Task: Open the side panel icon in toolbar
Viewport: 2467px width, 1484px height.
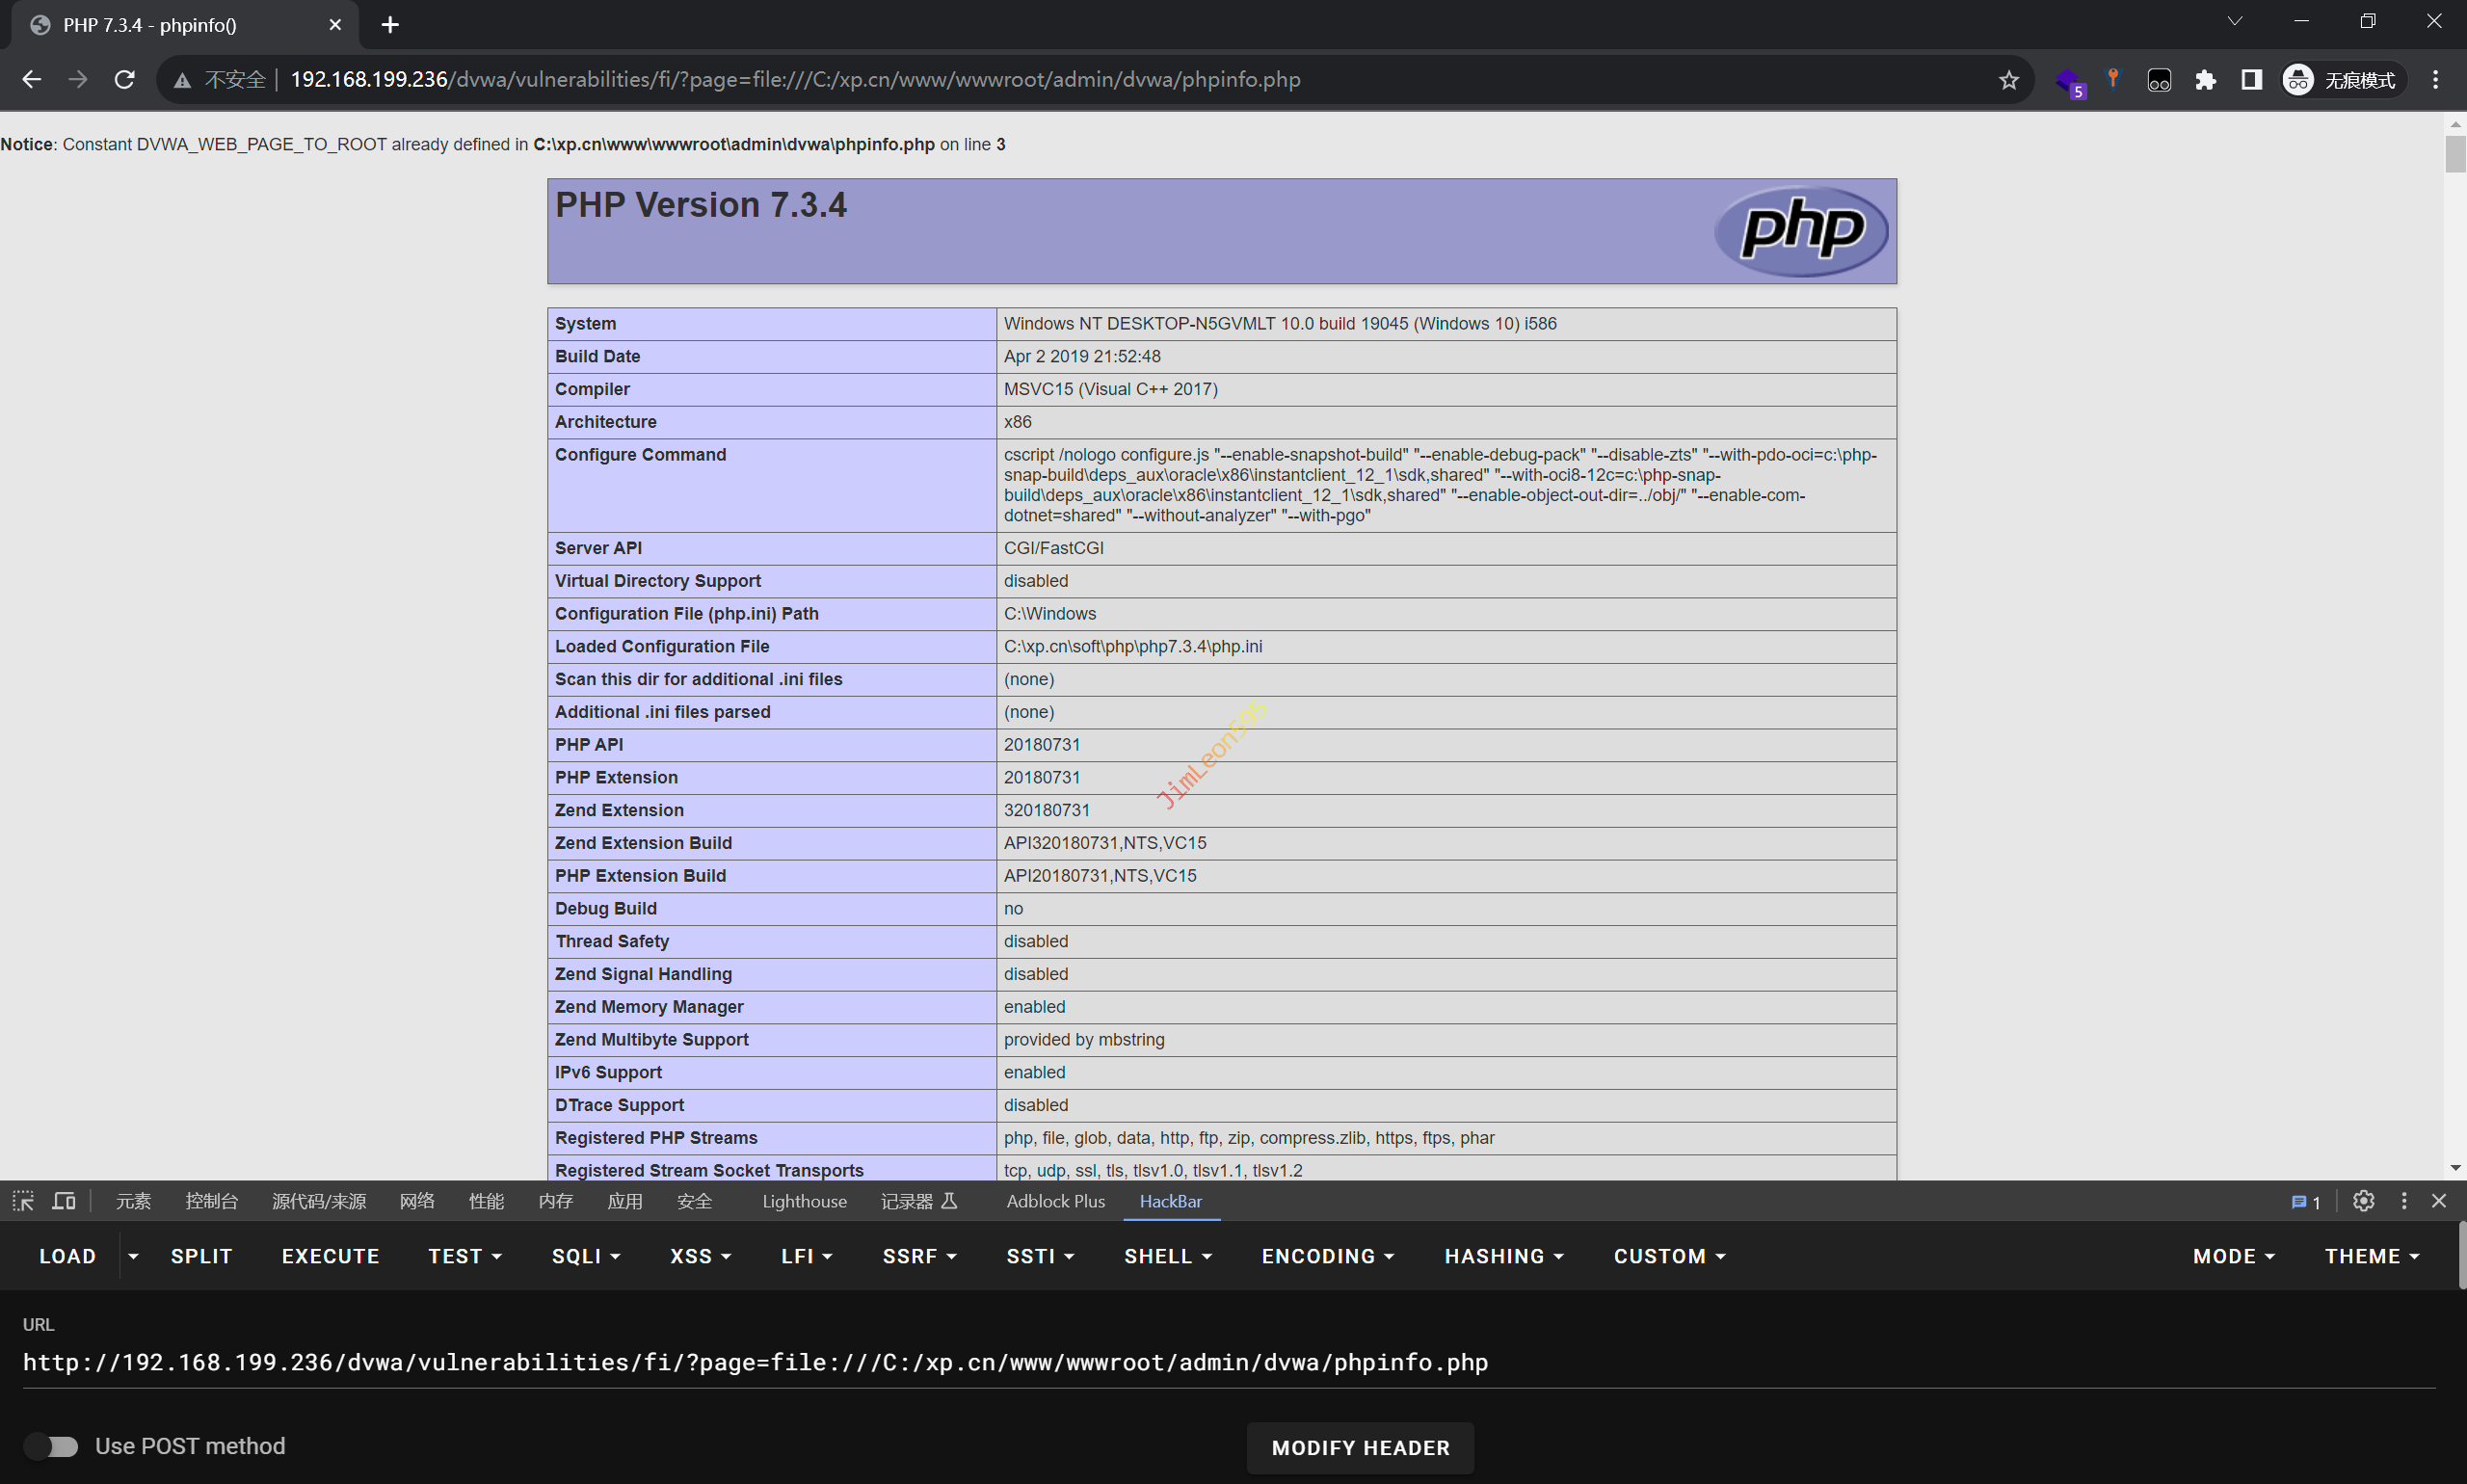Action: [2251, 80]
